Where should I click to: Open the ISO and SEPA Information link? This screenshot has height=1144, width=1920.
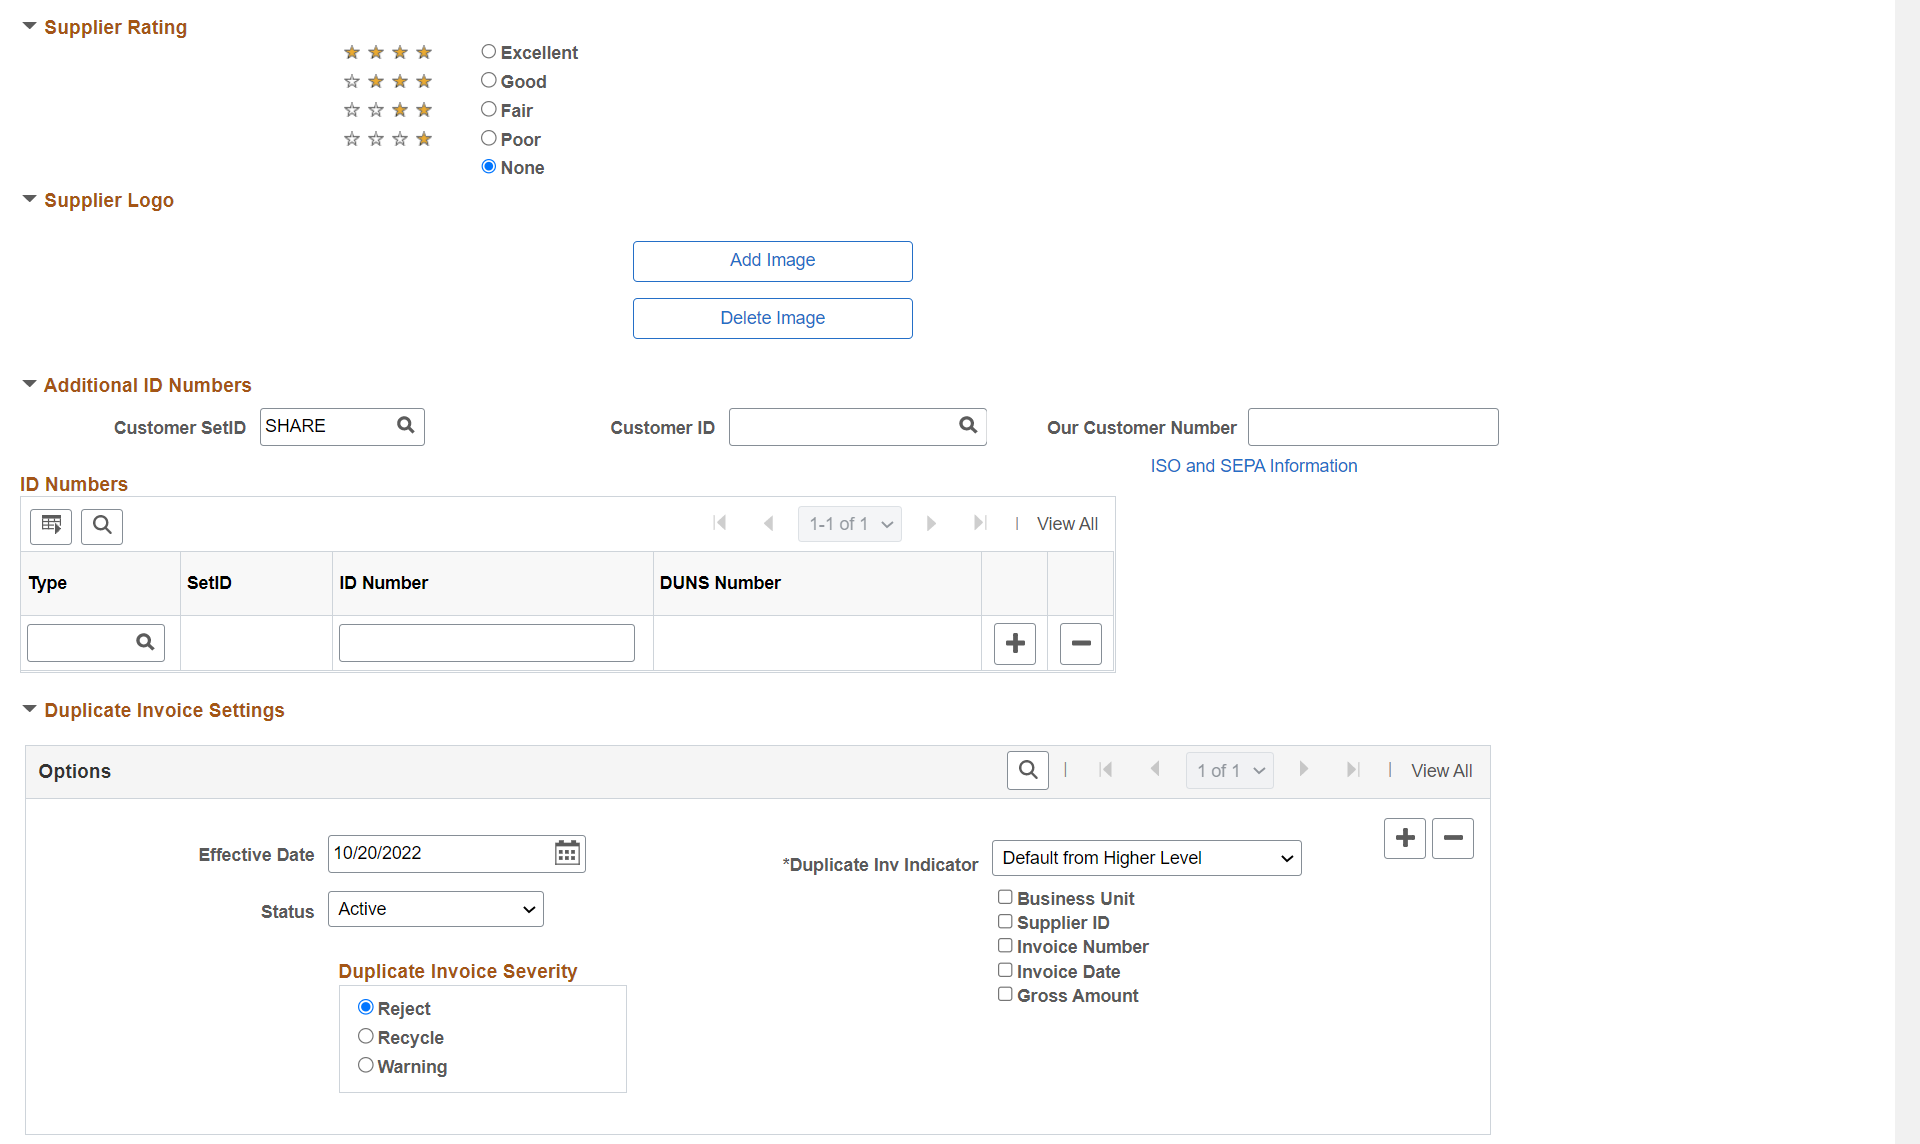pyautogui.click(x=1254, y=466)
